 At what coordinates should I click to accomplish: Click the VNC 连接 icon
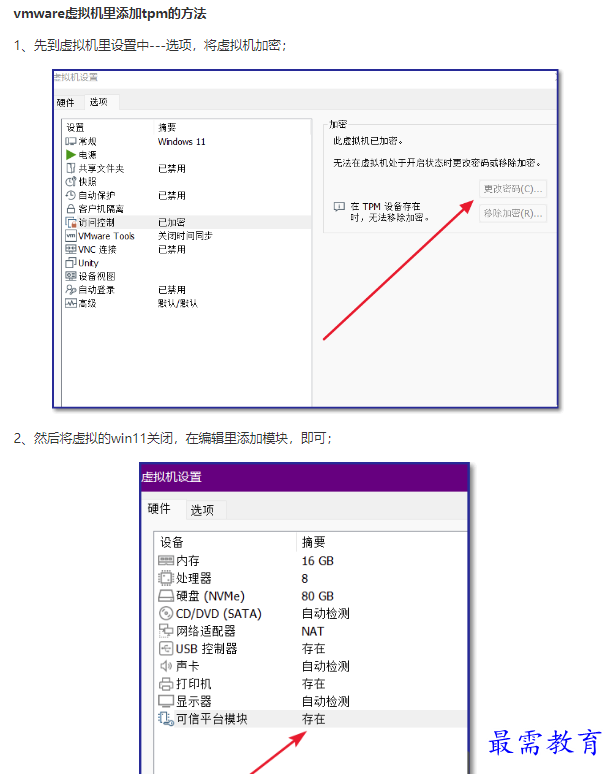click(71, 249)
